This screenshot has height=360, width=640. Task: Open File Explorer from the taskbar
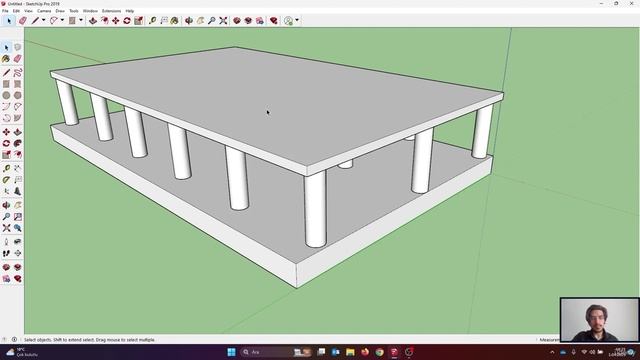click(350, 352)
